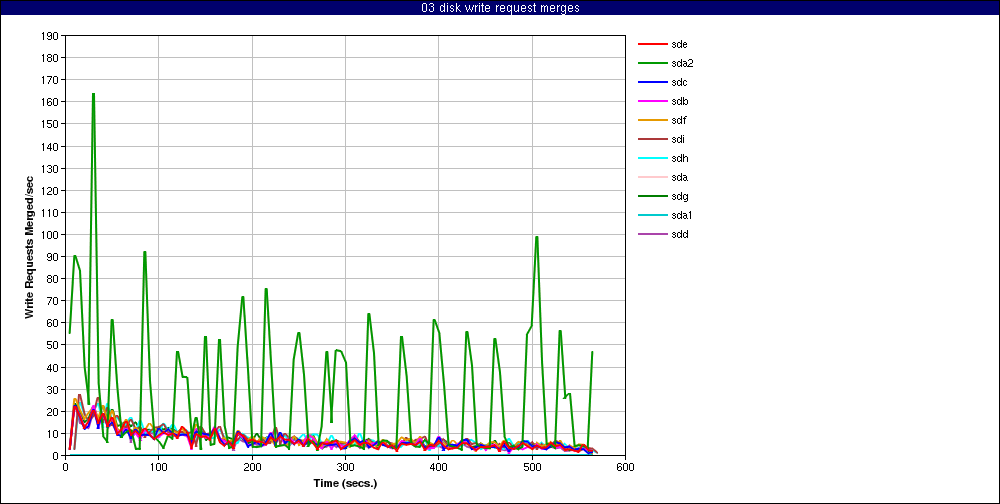Click the y-axis value 70
1000x504 pixels.
(x=54, y=301)
